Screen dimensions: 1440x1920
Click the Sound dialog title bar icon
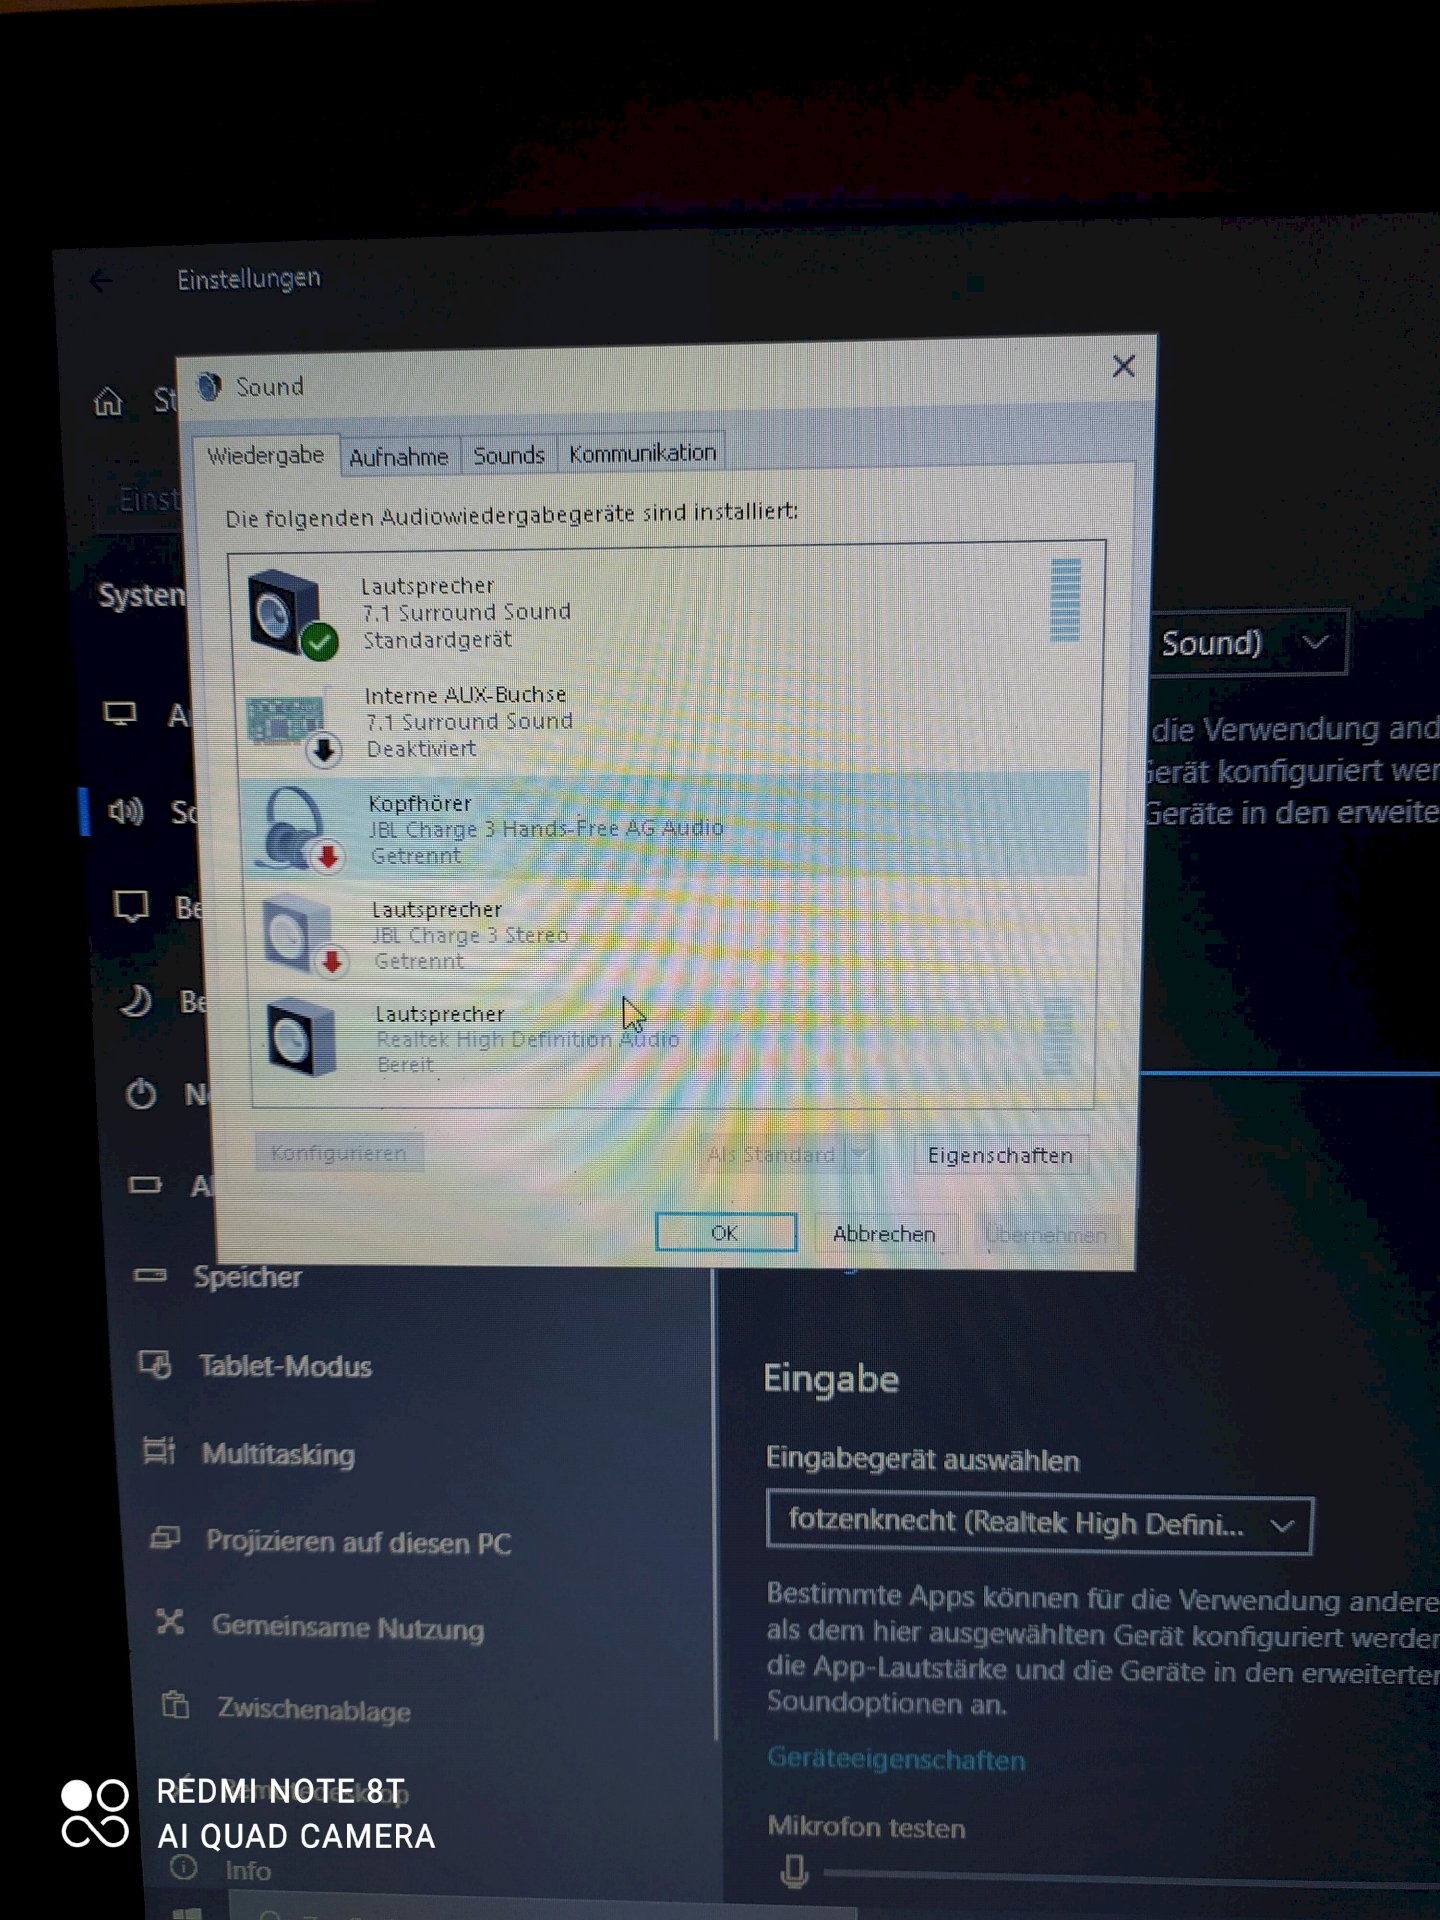[x=209, y=386]
